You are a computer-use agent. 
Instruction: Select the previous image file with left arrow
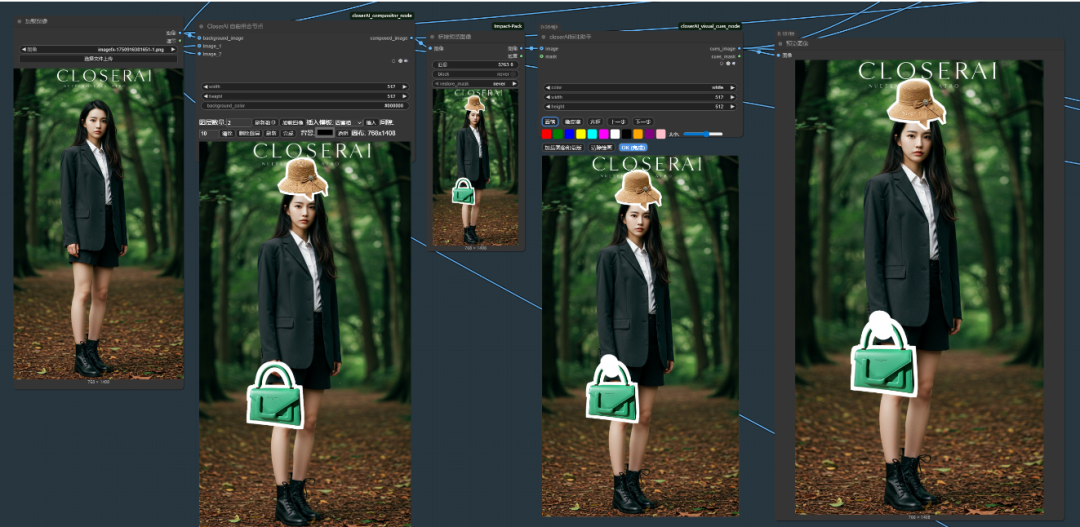pos(23,50)
